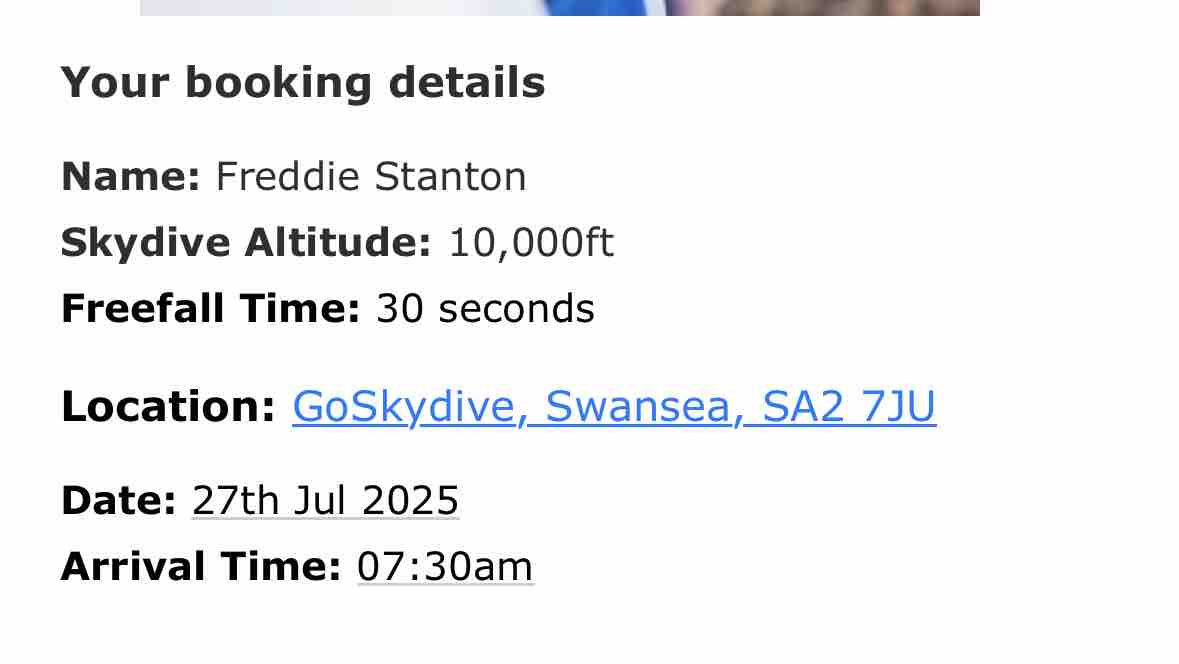Click the underlined arrival time 07:30am
The width and height of the screenshot is (1179, 664).
(445, 566)
